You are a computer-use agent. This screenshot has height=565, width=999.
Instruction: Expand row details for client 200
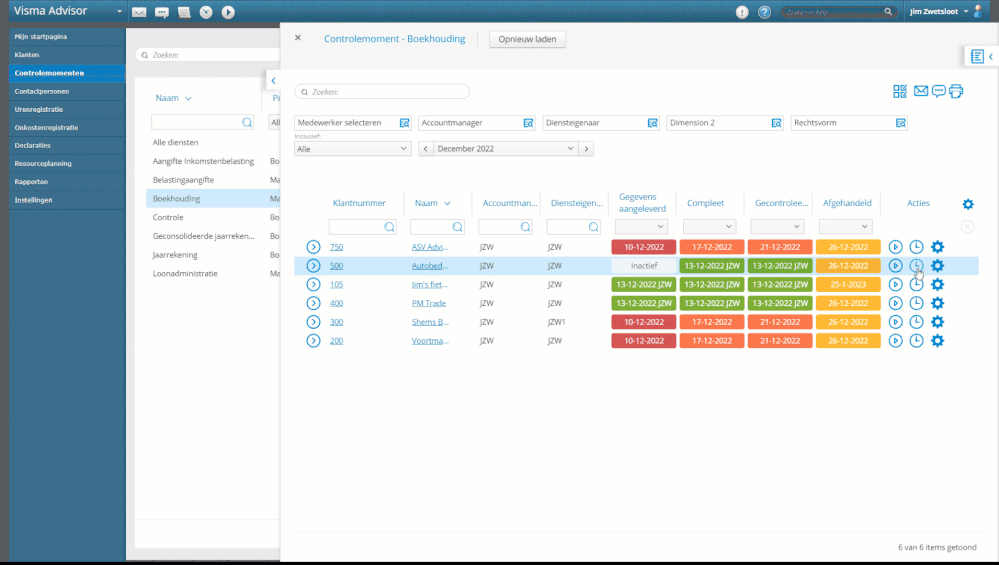[x=313, y=341]
